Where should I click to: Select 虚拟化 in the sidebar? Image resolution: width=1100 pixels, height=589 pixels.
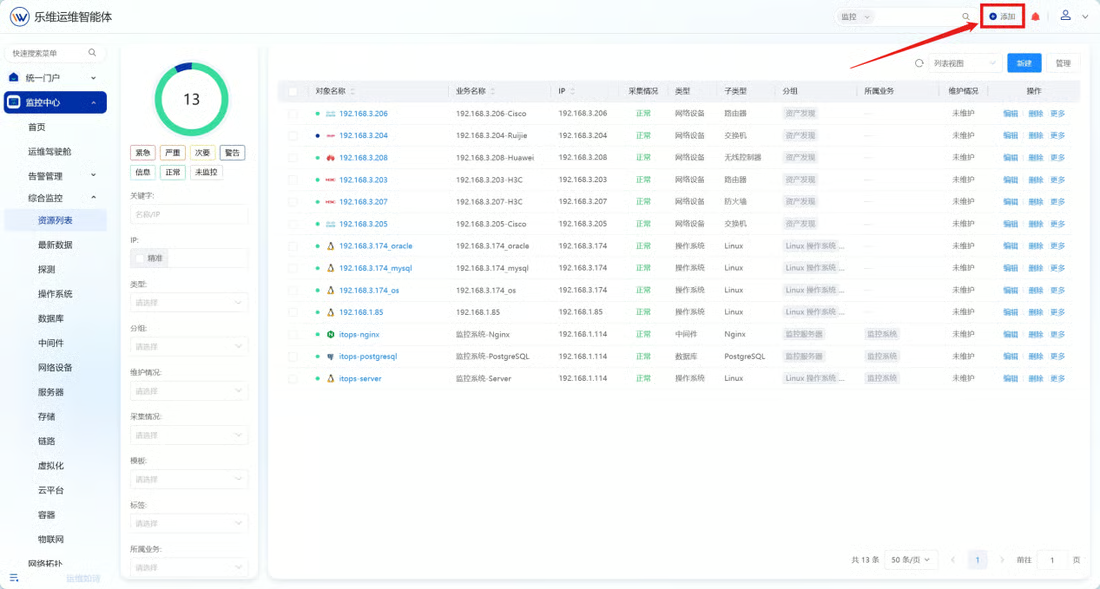click(51, 466)
